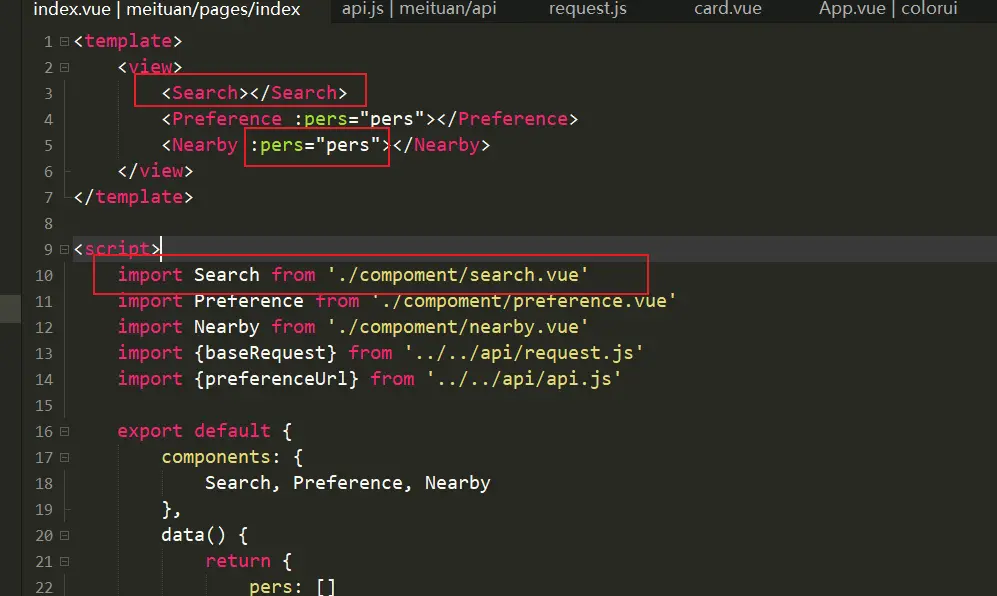Click 'pers: []' on line 22
This screenshot has width=997, height=596.
coord(292,586)
